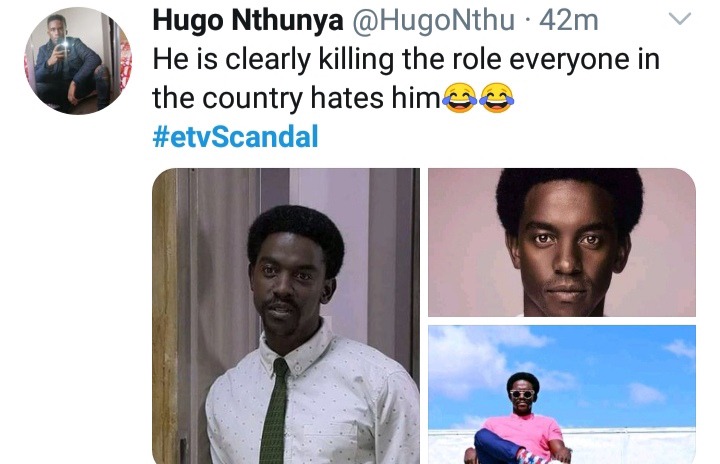Visit the @HugoNthu handle
The image size is (720, 464).
coord(433,21)
